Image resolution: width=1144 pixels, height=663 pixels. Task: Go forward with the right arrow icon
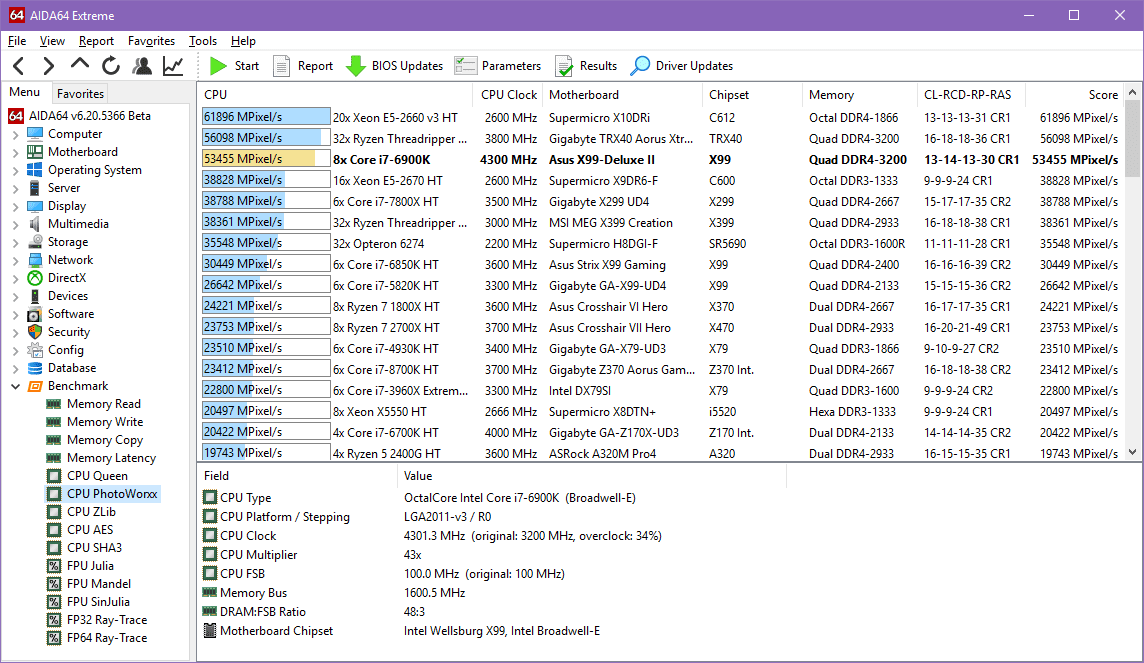pos(48,66)
